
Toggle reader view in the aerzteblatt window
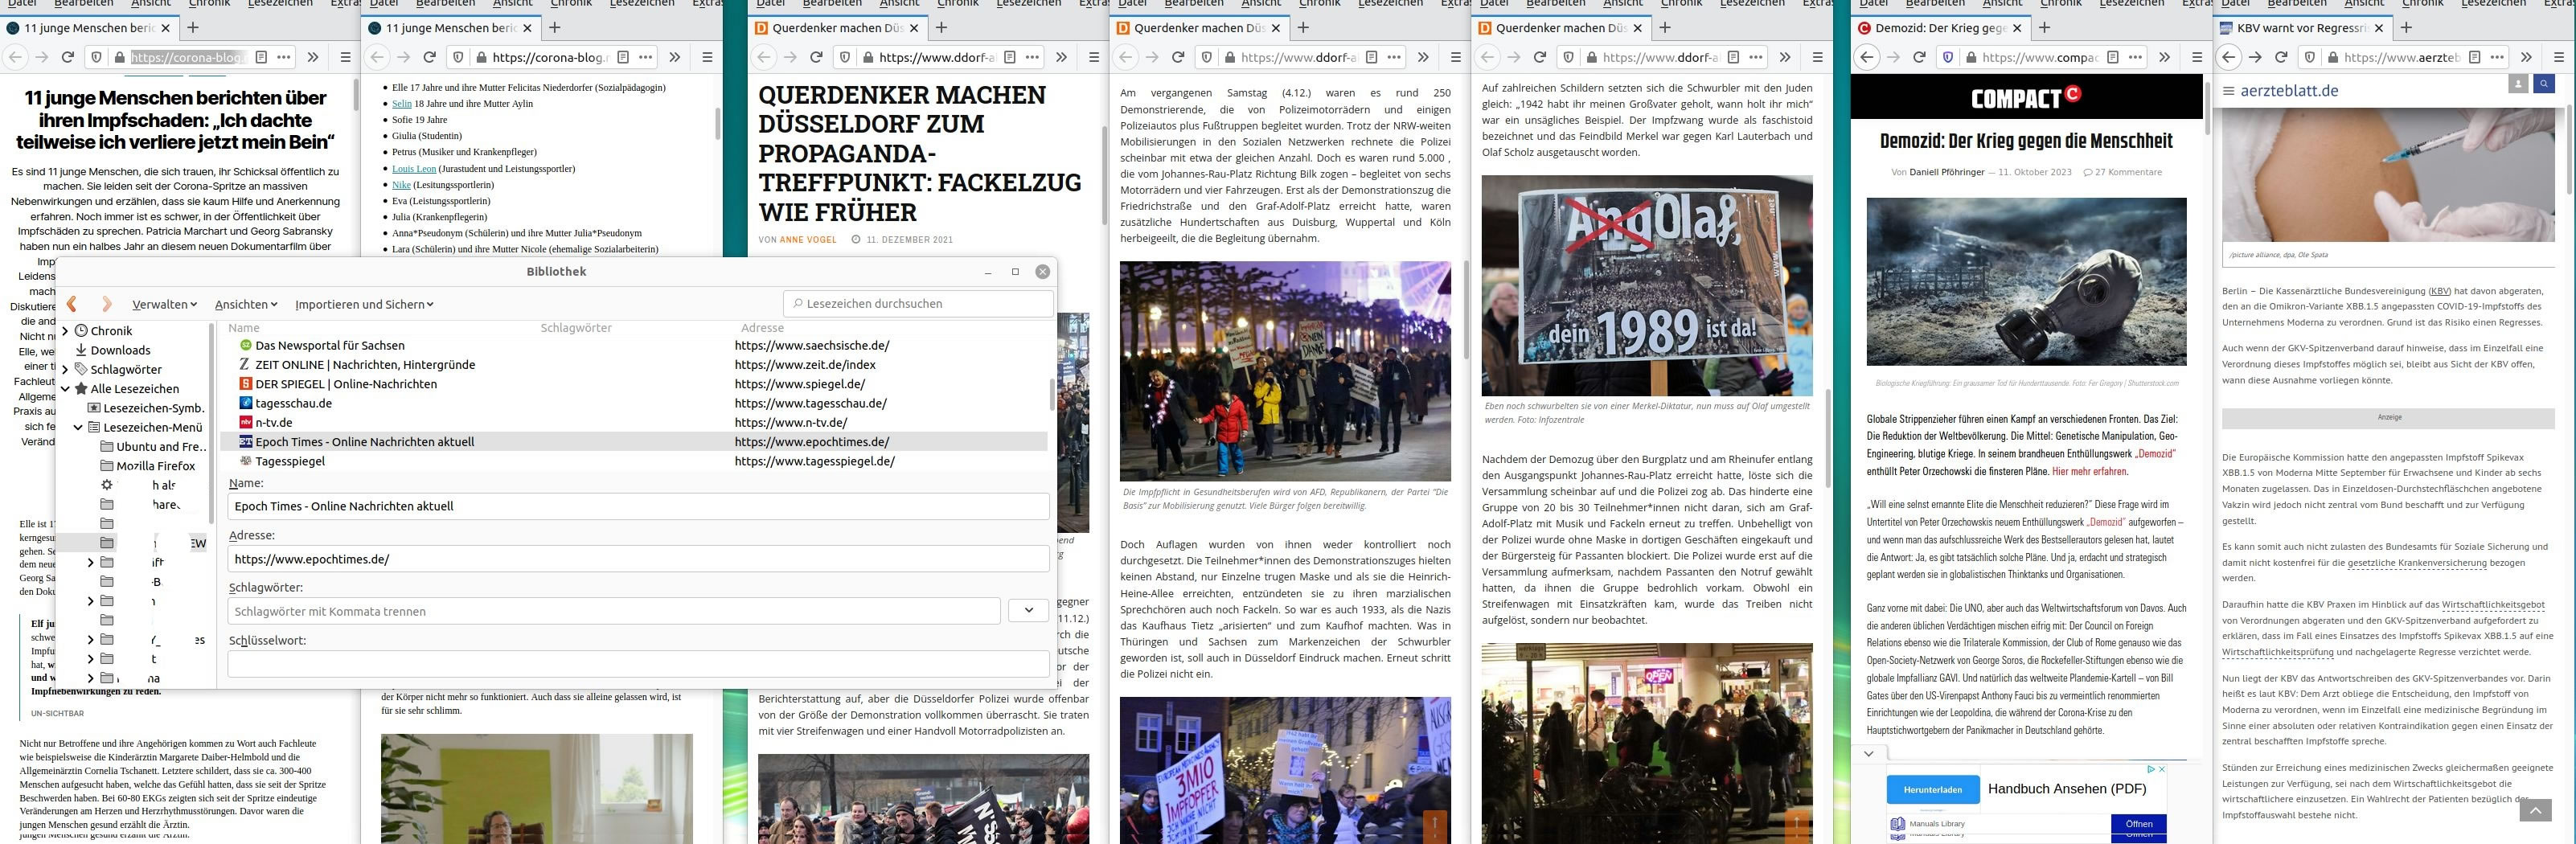point(2473,57)
